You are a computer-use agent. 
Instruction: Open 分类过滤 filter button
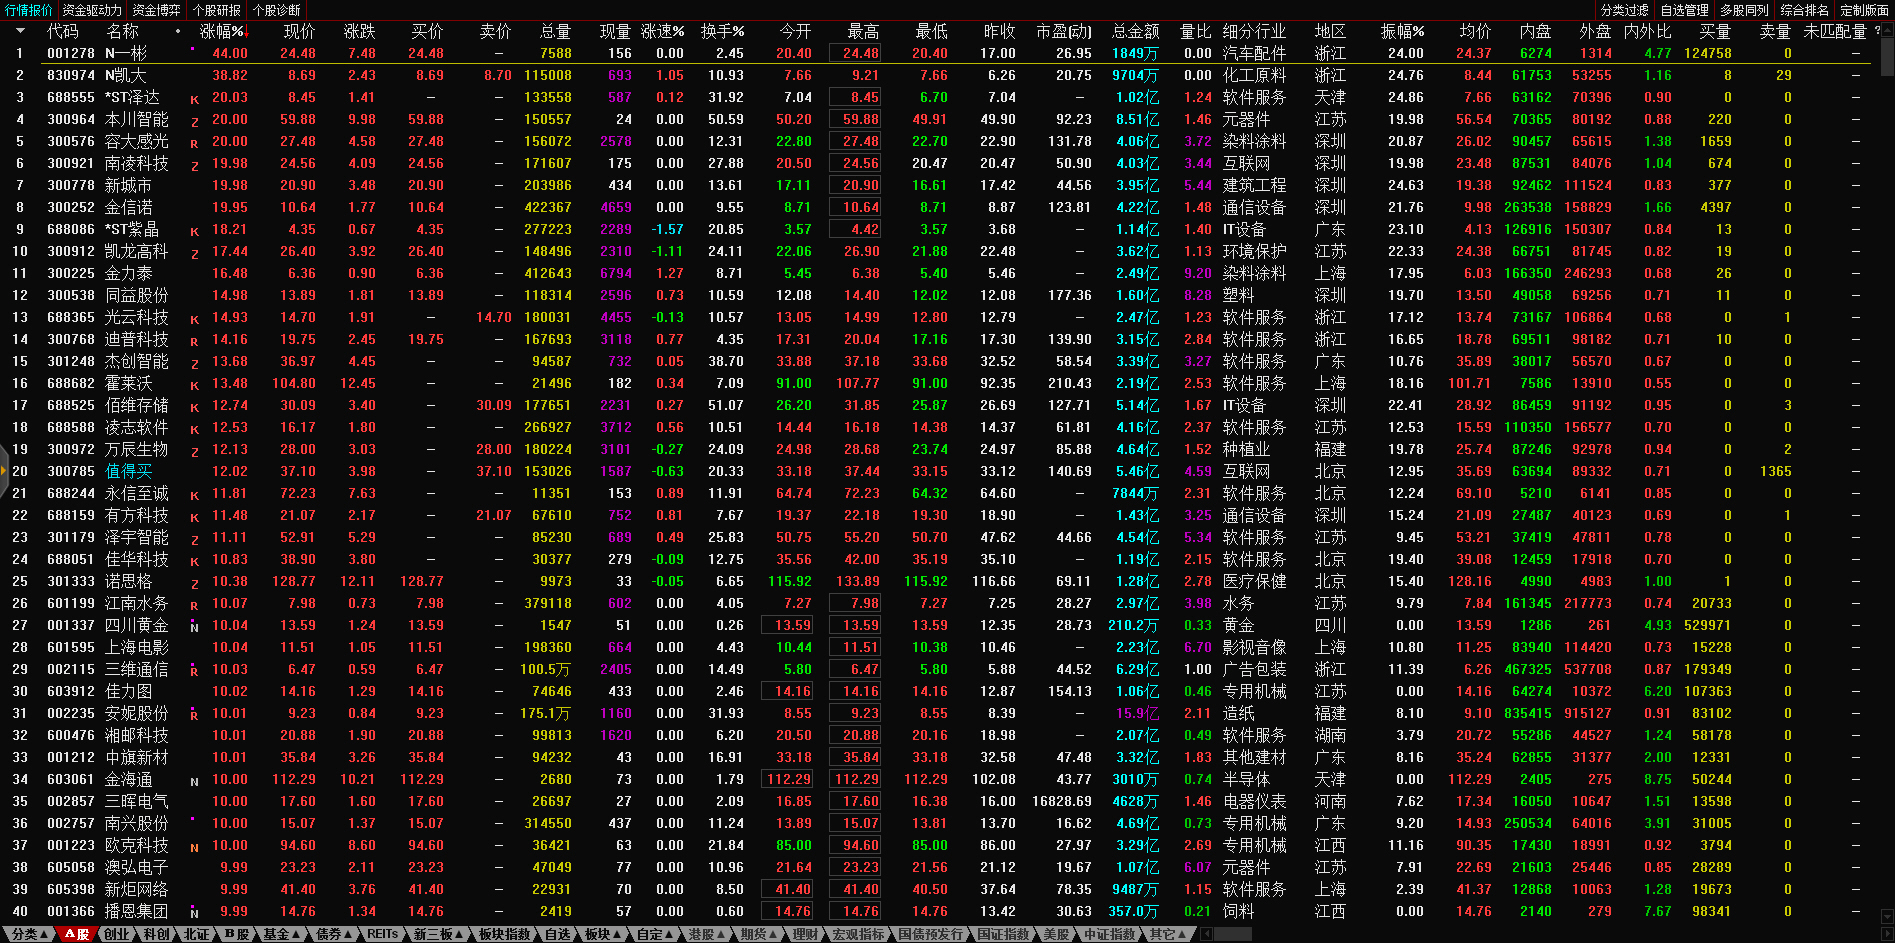click(1624, 10)
